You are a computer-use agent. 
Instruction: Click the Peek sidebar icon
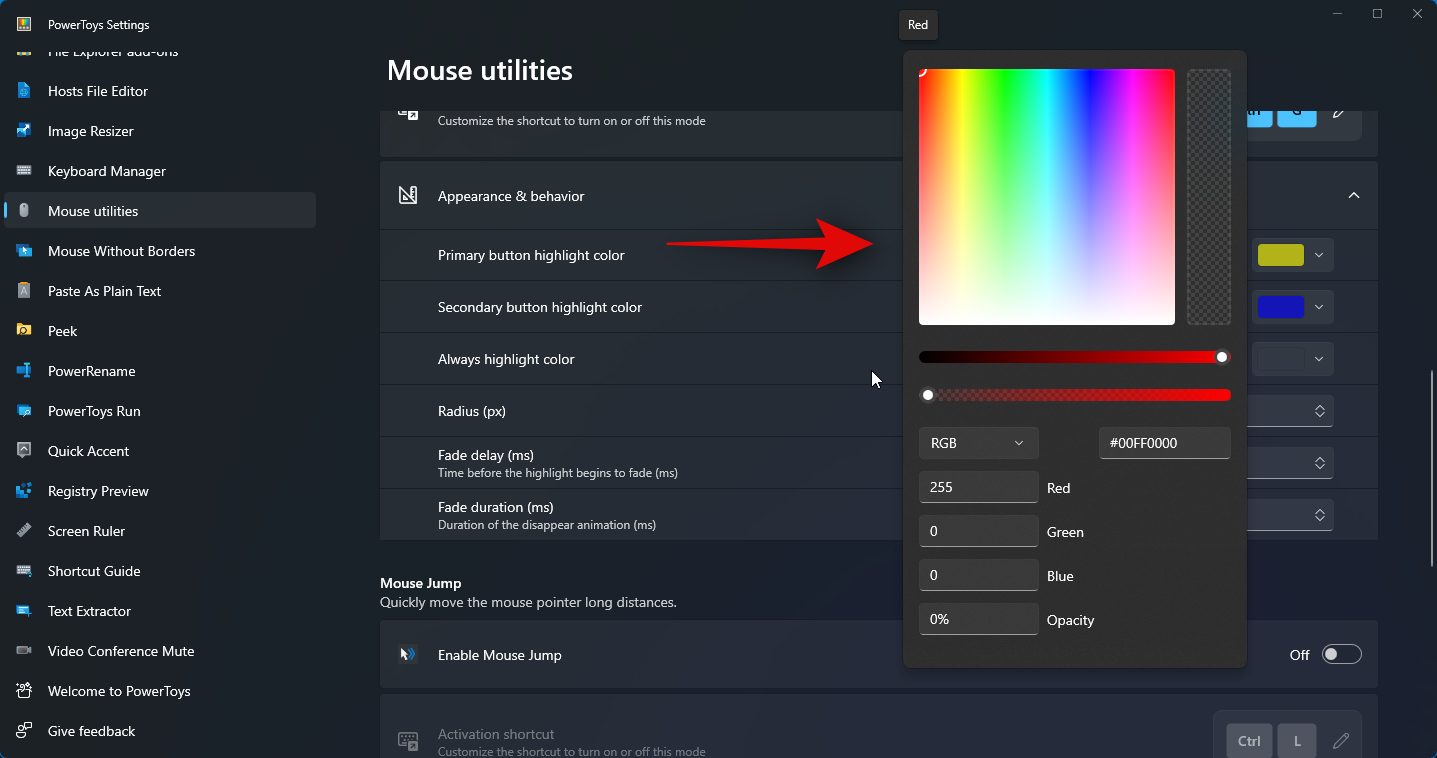(x=24, y=331)
